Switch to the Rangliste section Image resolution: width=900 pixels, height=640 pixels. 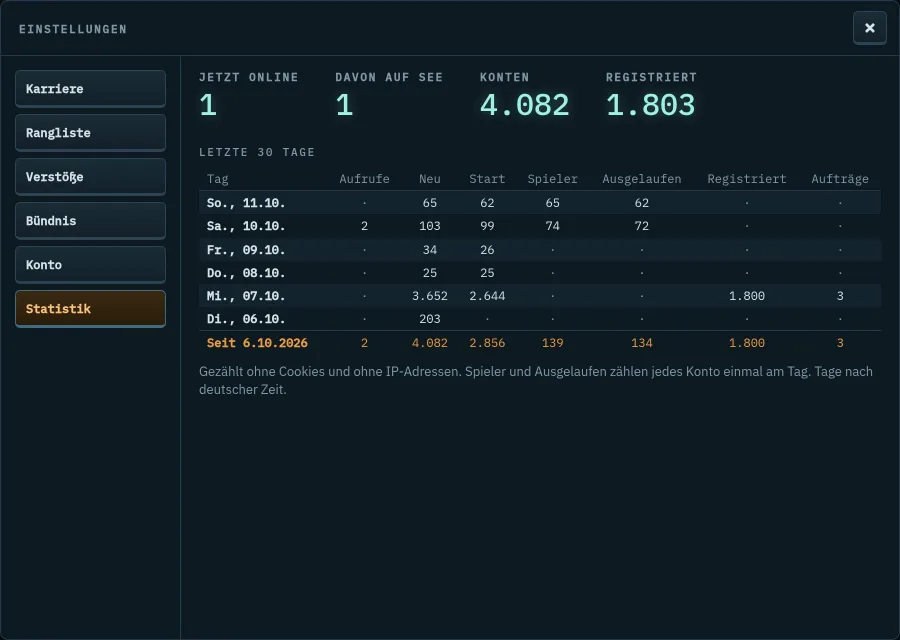[x=90, y=133]
